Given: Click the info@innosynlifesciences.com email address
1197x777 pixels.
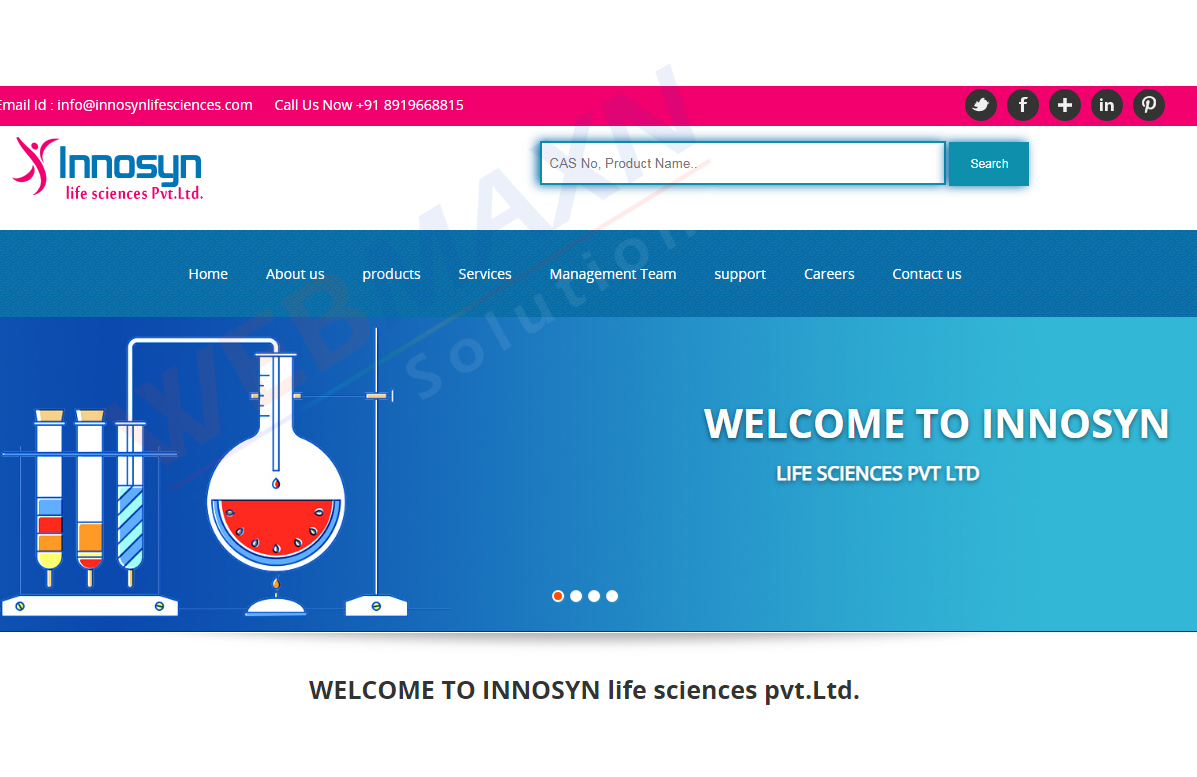Looking at the screenshot, I should (x=155, y=105).
